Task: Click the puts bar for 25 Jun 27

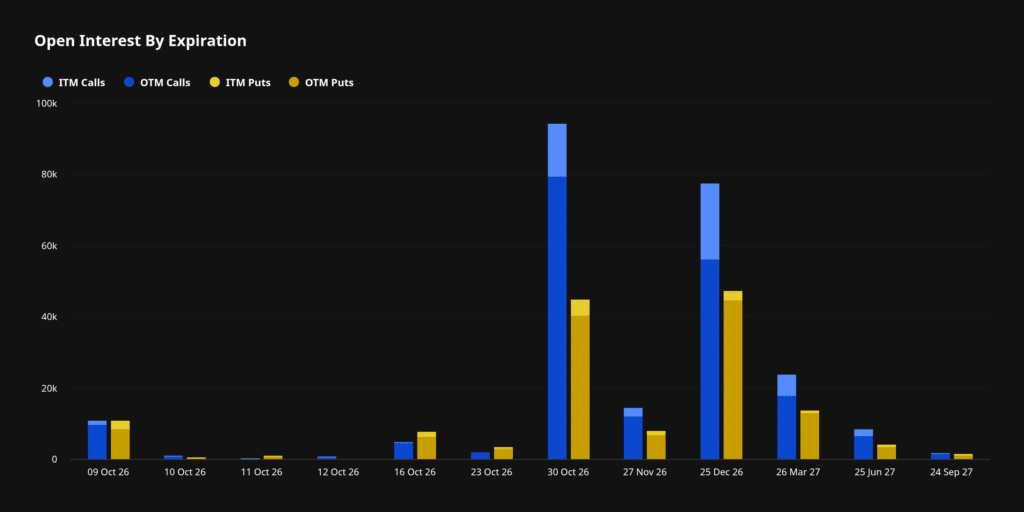Action: point(886,452)
